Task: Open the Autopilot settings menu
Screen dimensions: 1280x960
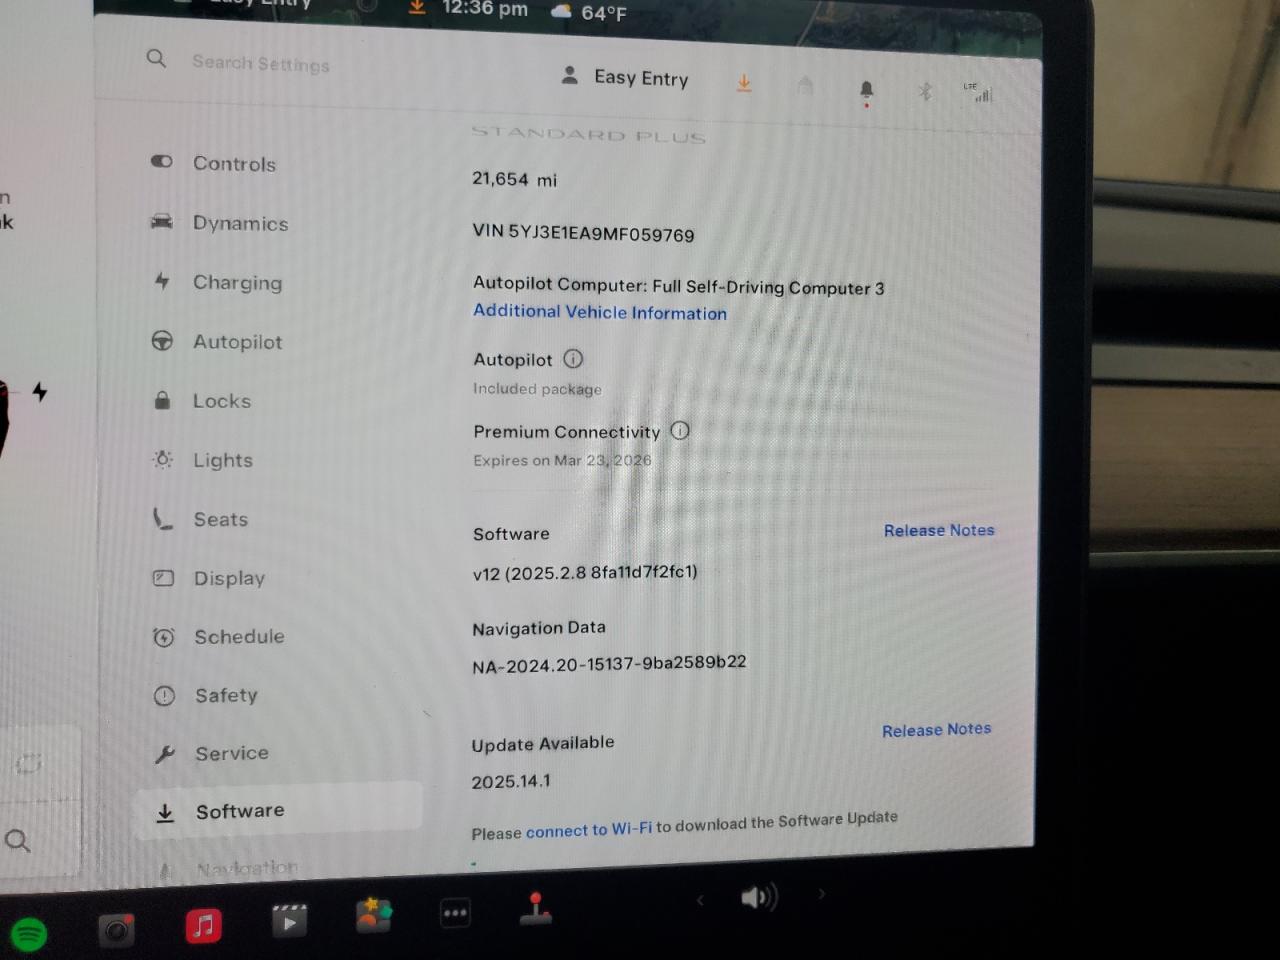Action: (217, 341)
